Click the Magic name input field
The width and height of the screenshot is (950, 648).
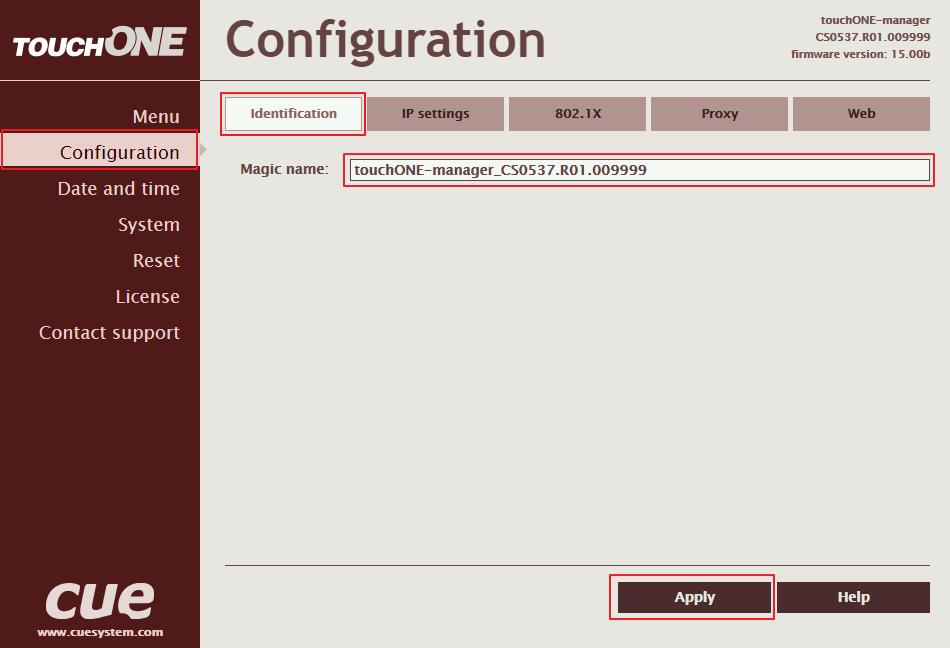tap(639, 170)
